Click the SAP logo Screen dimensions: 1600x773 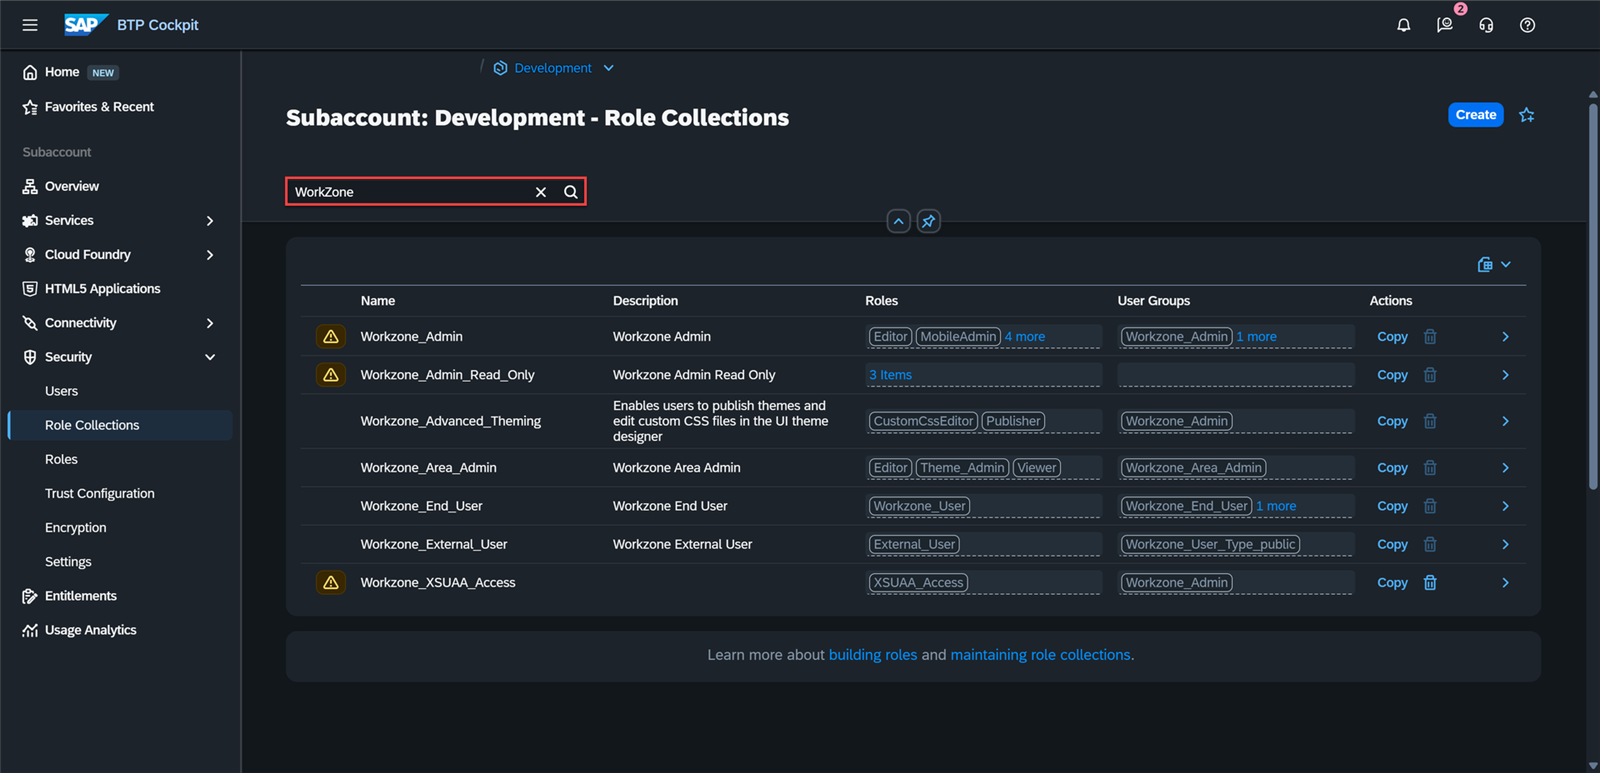click(85, 25)
